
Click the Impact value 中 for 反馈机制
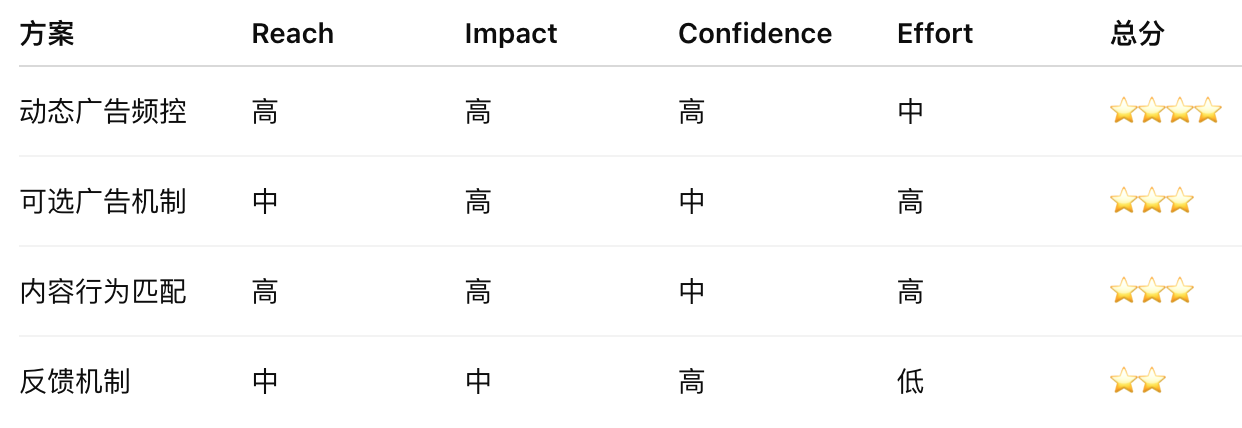(478, 381)
